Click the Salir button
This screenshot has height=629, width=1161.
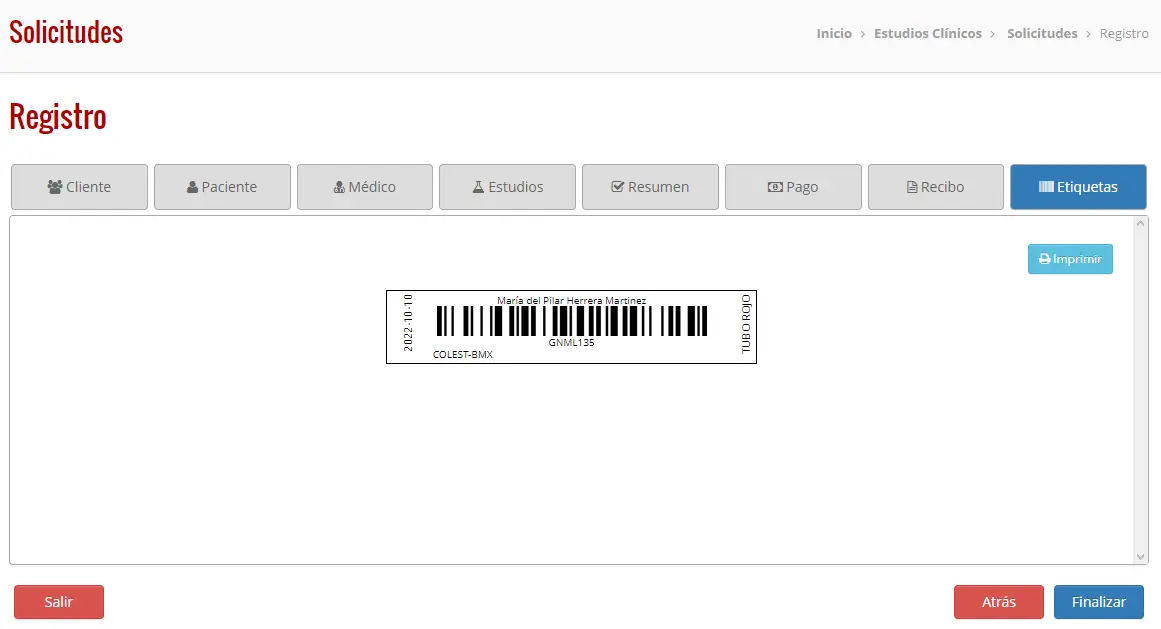pos(58,602)
